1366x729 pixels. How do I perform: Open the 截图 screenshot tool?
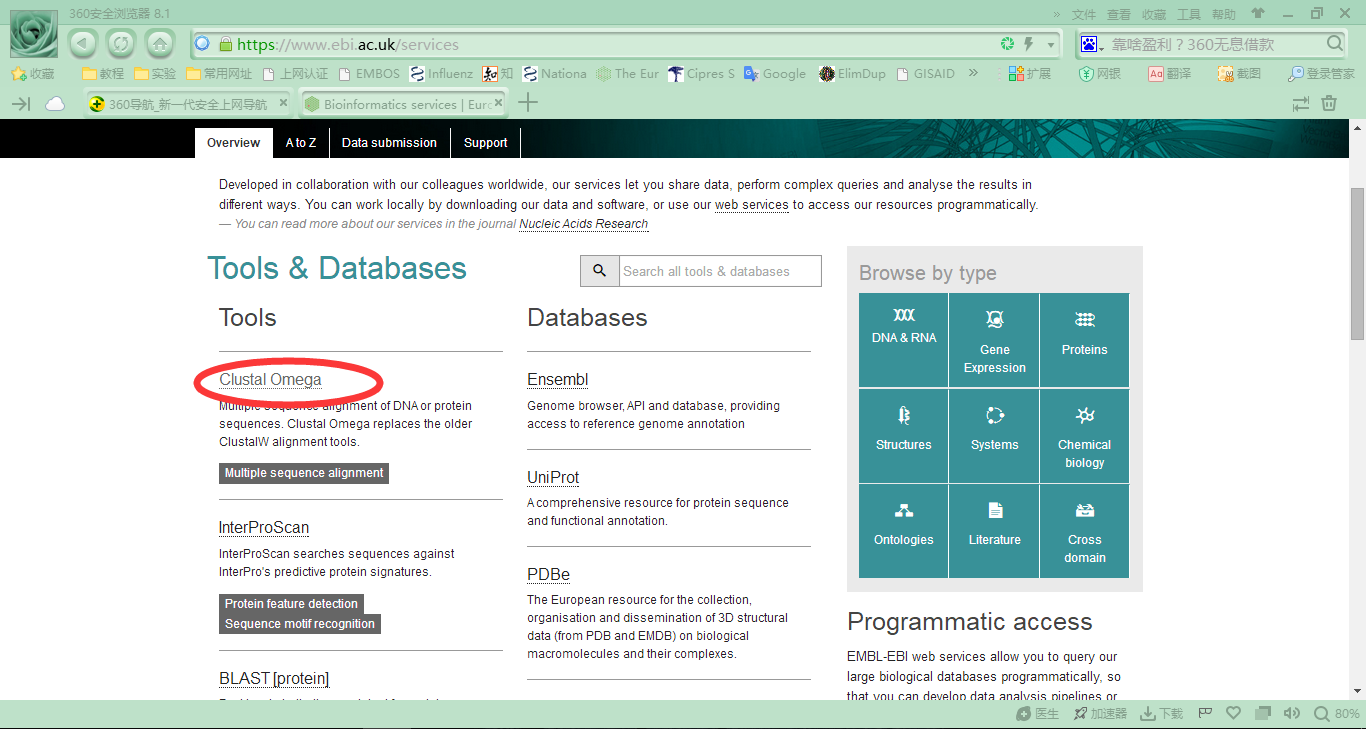[1239, 74]
